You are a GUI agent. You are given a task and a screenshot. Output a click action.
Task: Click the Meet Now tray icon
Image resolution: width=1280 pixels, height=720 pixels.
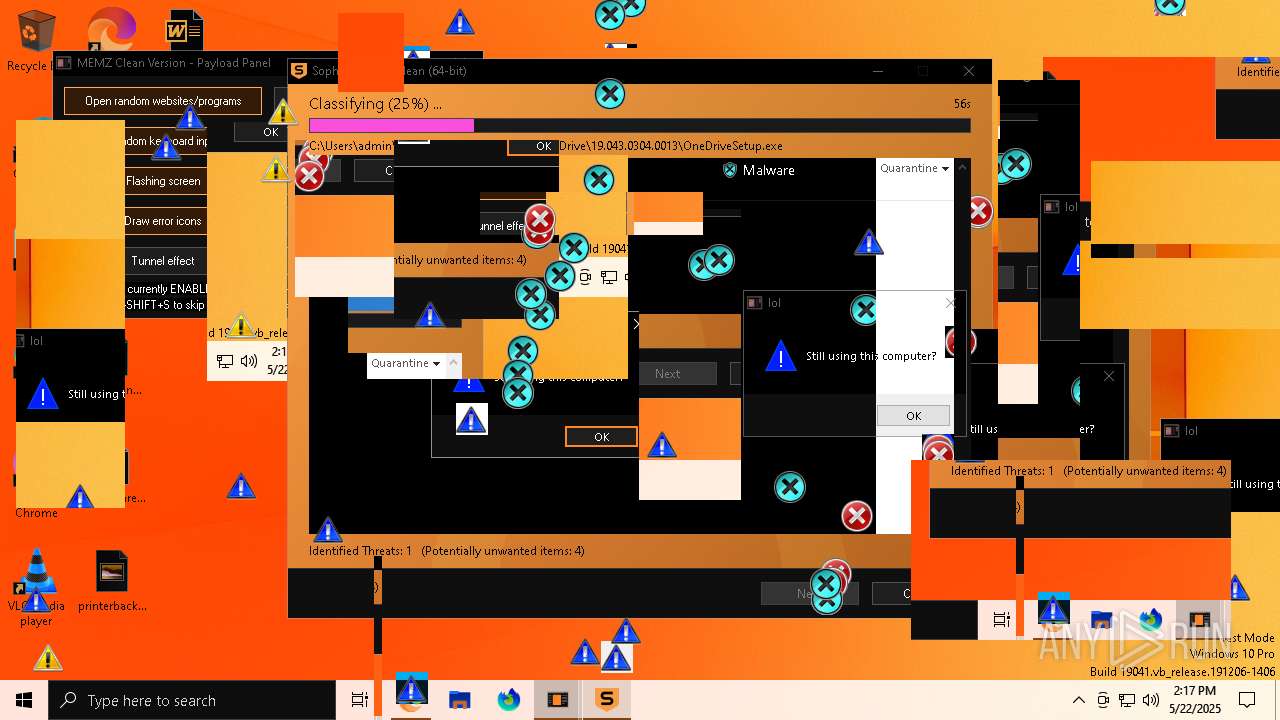coord(1103,700)
